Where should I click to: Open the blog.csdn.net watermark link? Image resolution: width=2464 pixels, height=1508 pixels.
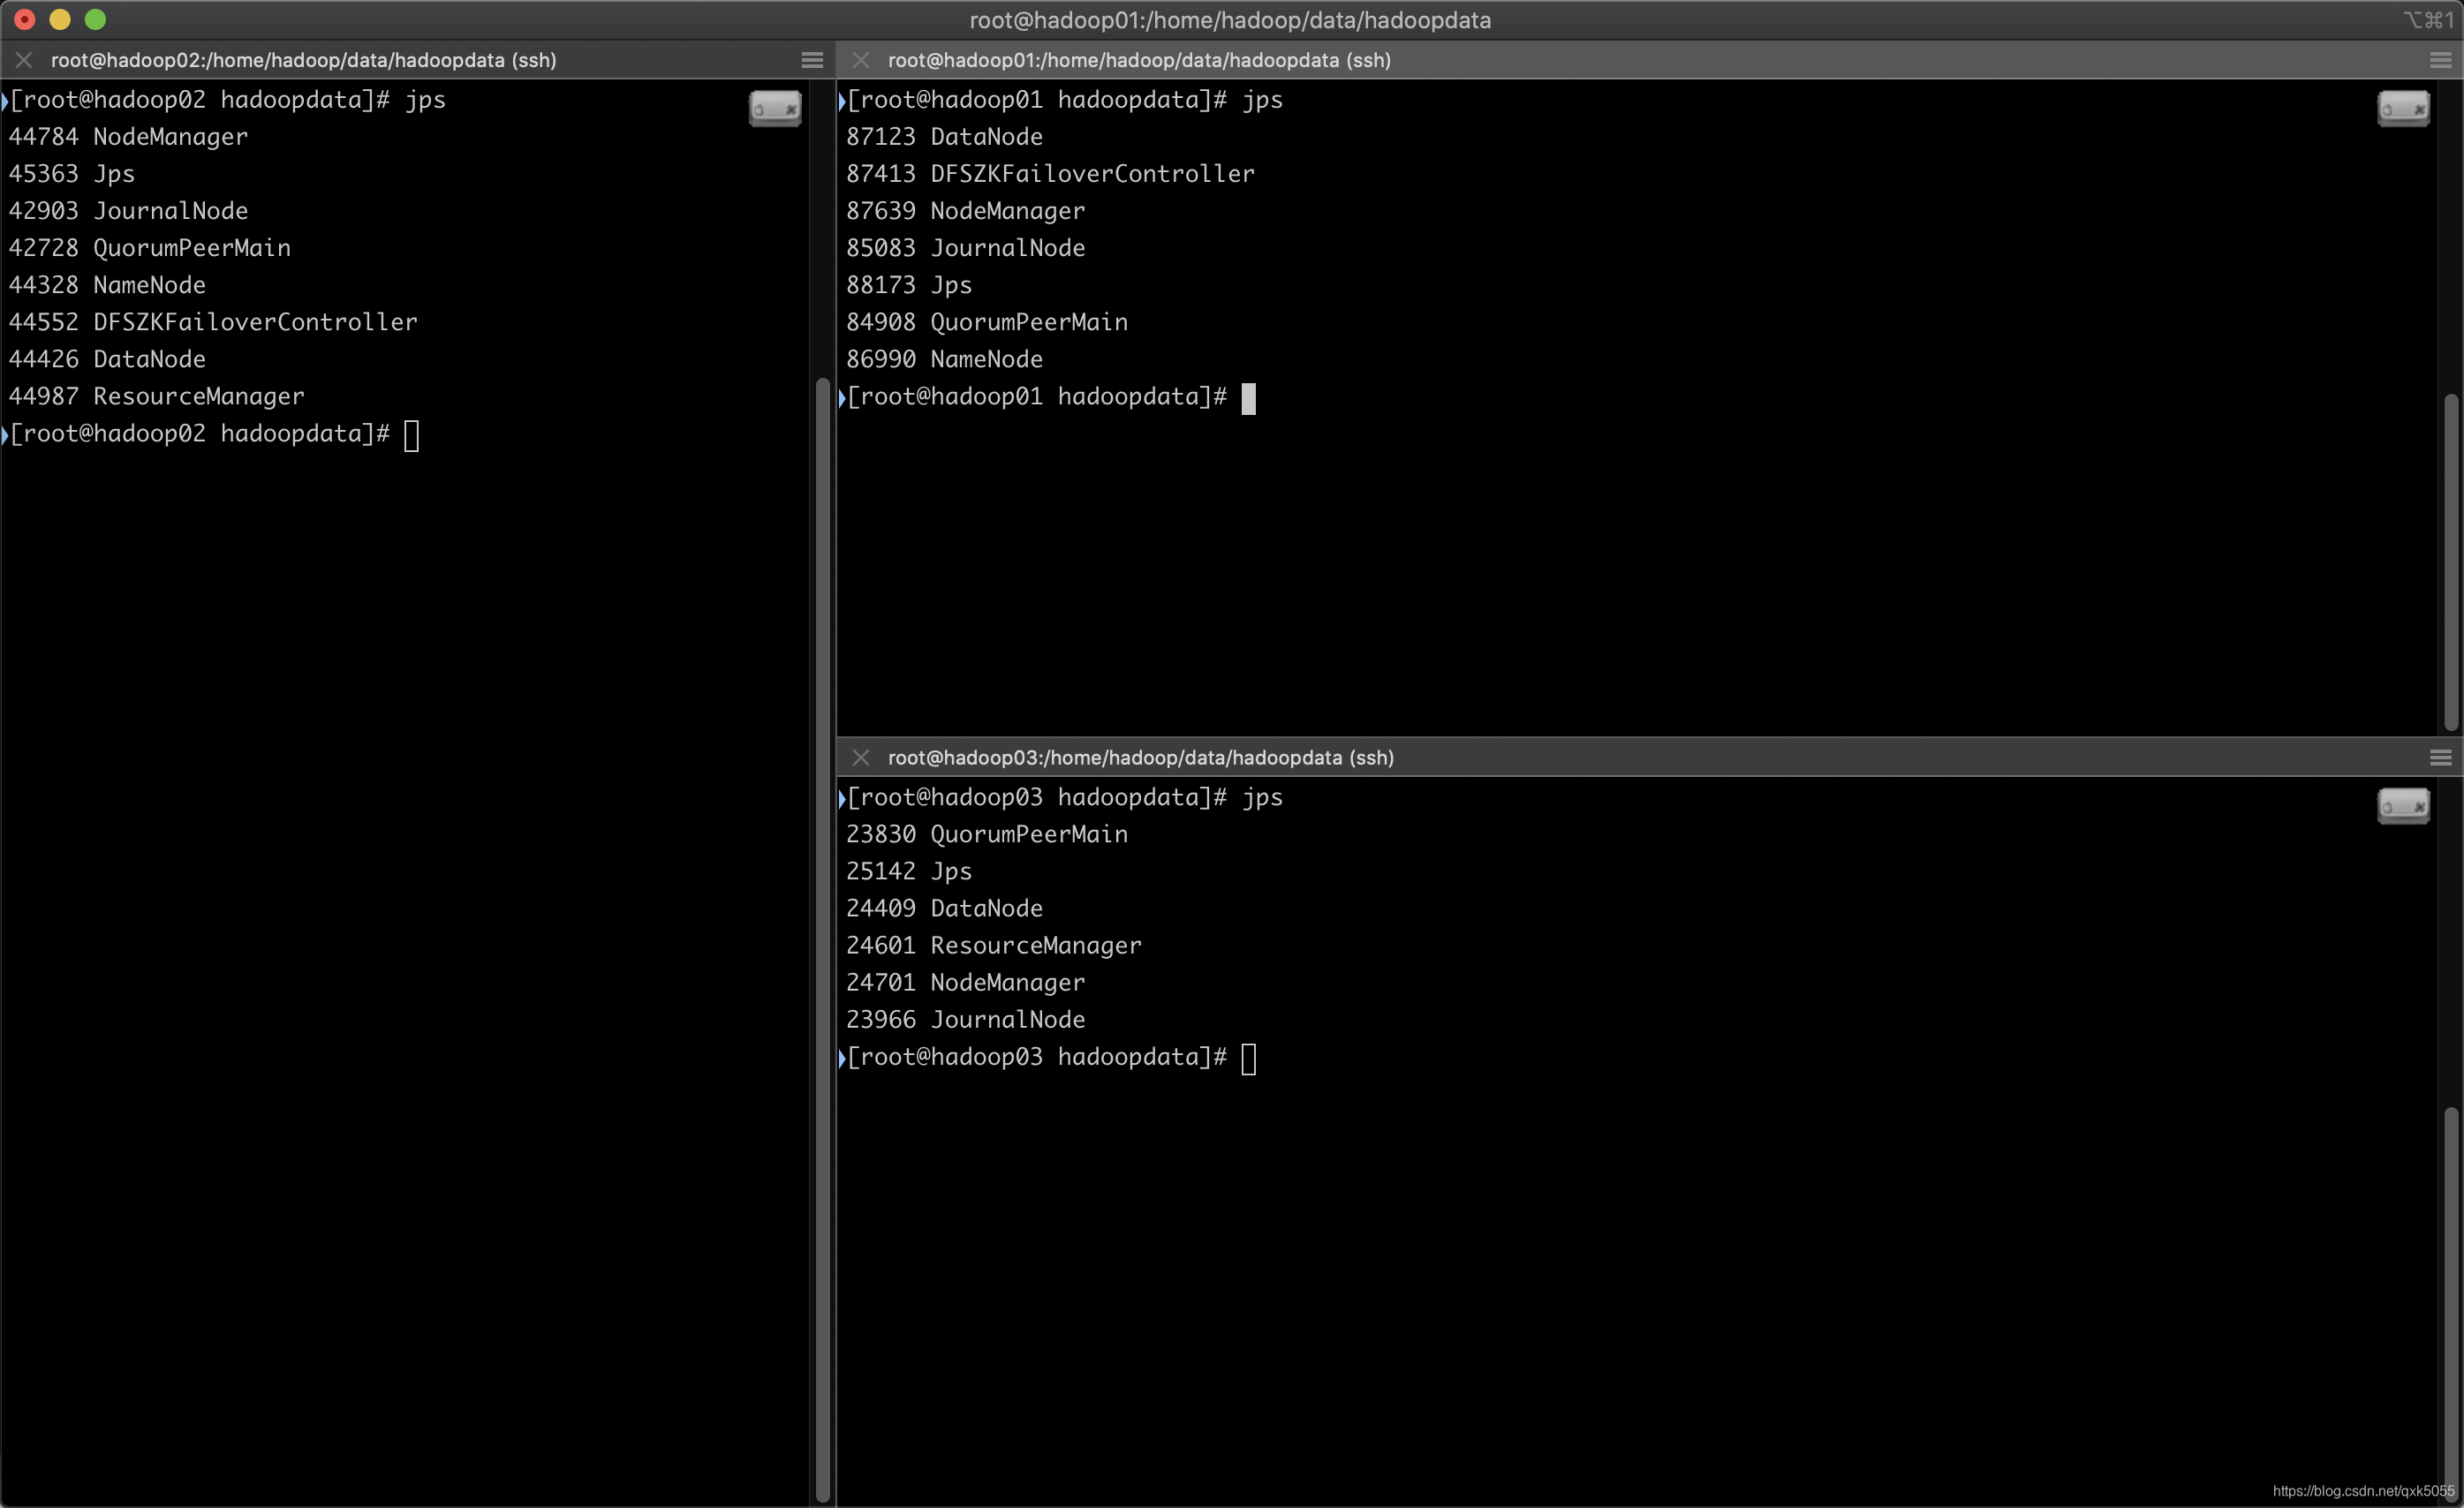(x=2362, y=1491)
